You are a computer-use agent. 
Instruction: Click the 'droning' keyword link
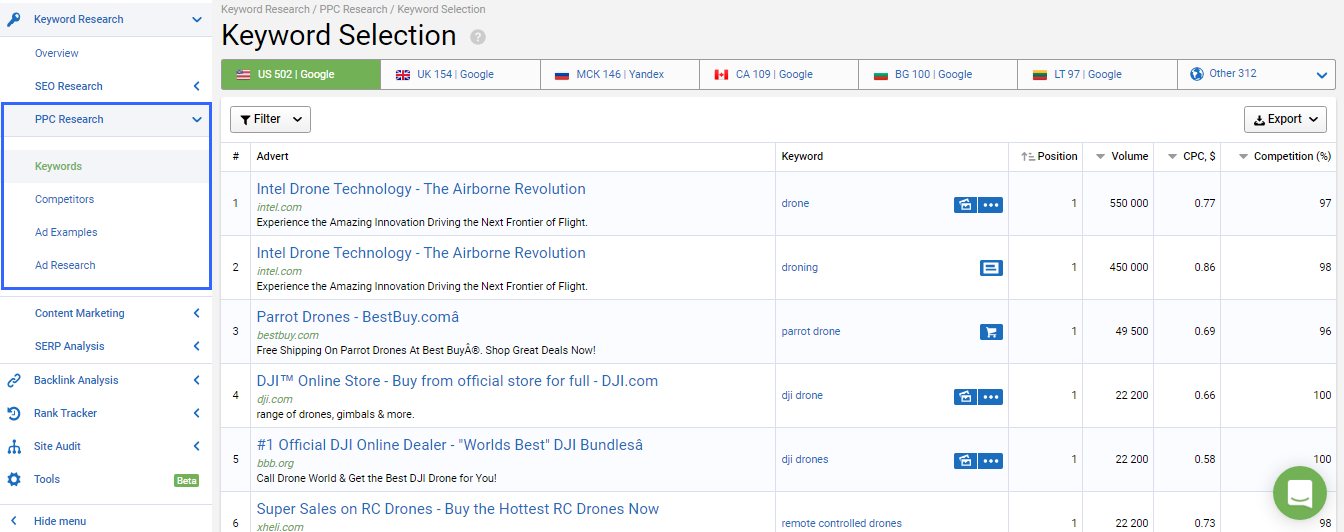click(799, 267)
